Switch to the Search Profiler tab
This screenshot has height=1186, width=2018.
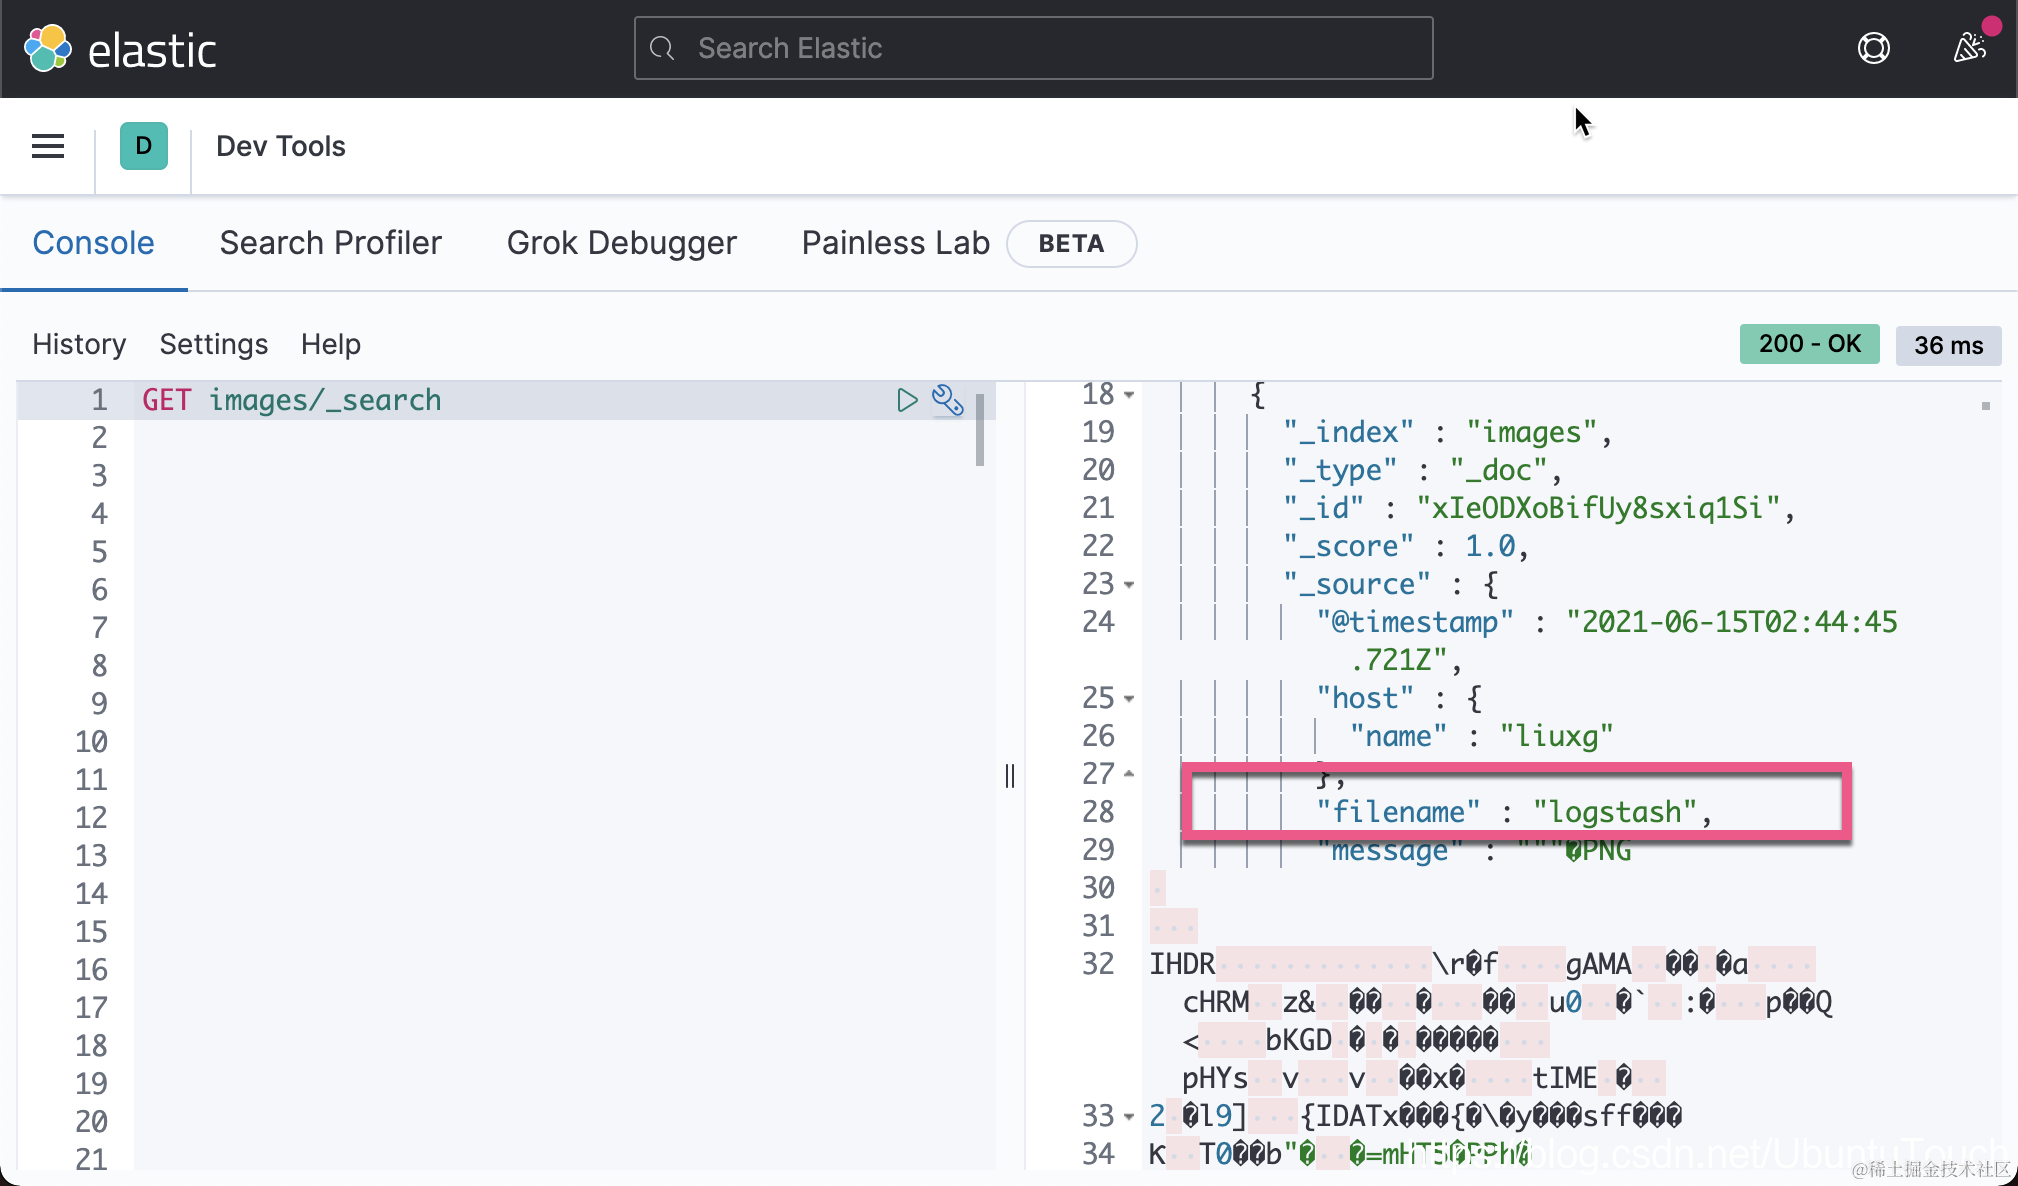(x=330, y=243)
